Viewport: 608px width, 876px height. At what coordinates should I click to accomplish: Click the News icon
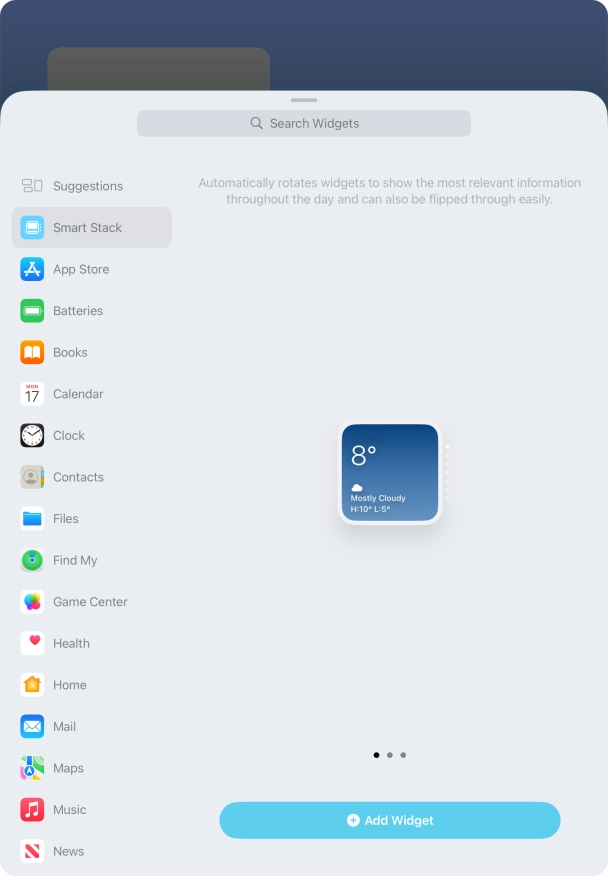pos(32,851)
